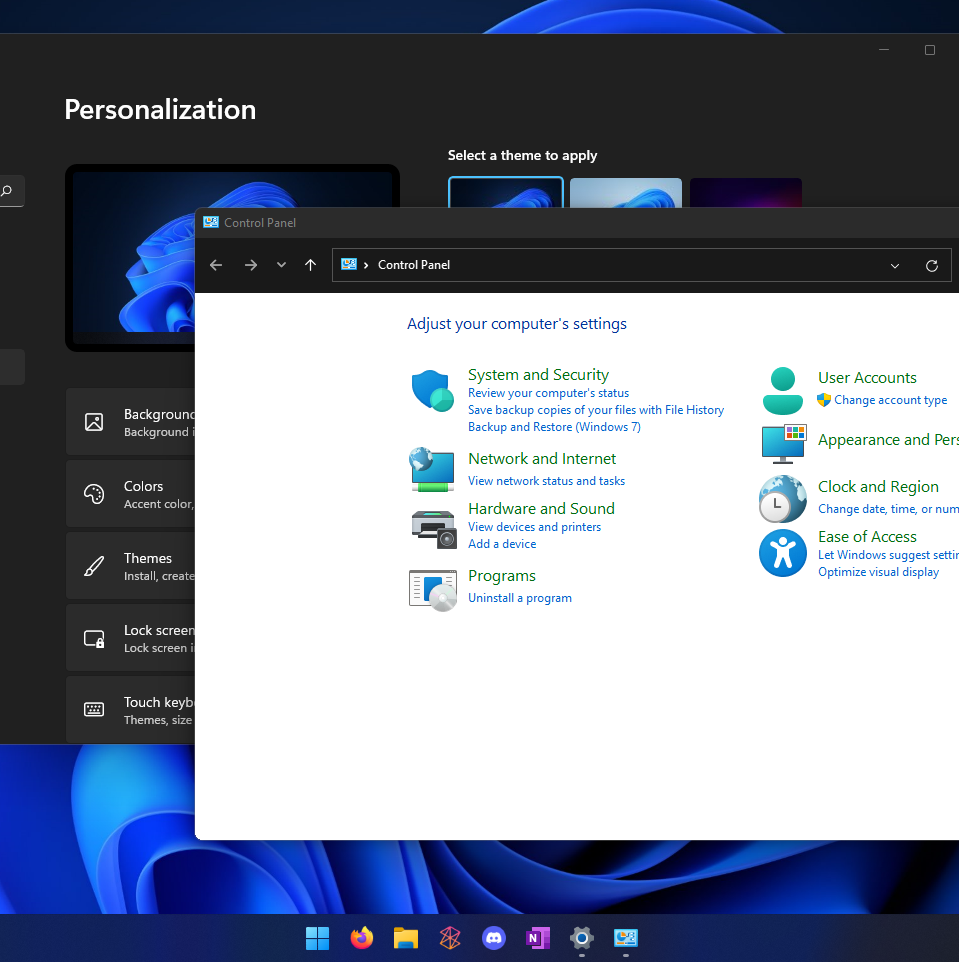Open the Colors personalization settings item
The height and width of the screenshot is (962, 959).
[x=131, y=494]
